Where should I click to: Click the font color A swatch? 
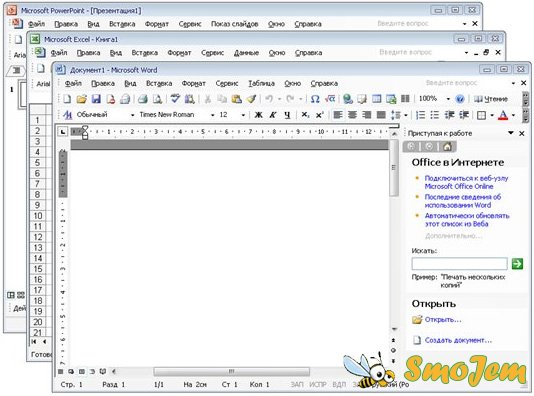pos(503,115)
